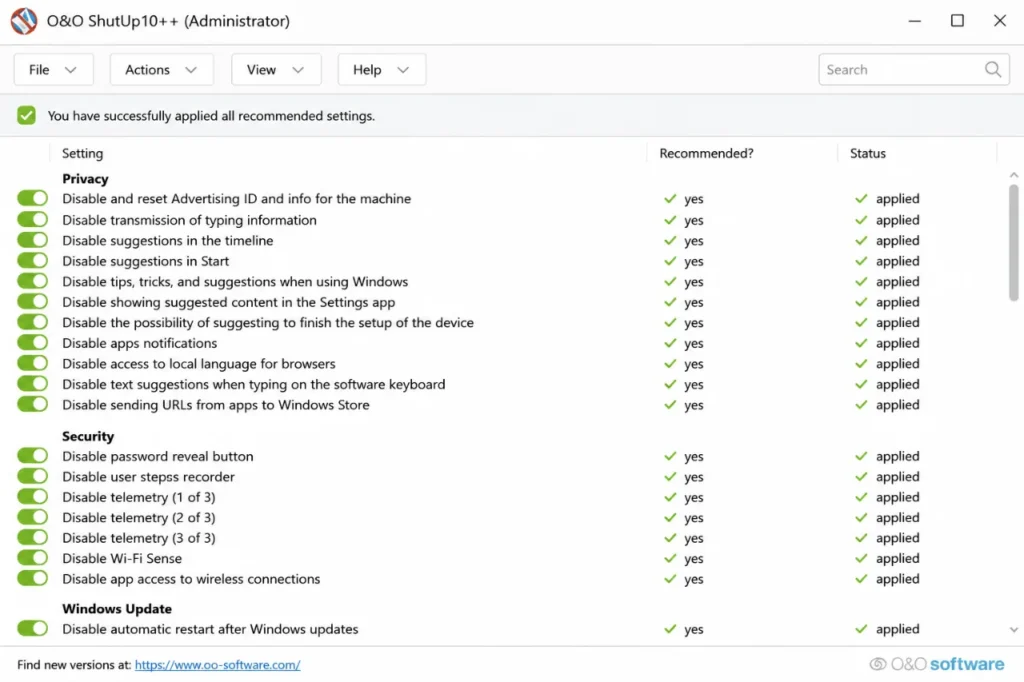Click status check icon for Disable Wi-Fi Sense
1024x682 pixels.
click(x=861, y=559)
